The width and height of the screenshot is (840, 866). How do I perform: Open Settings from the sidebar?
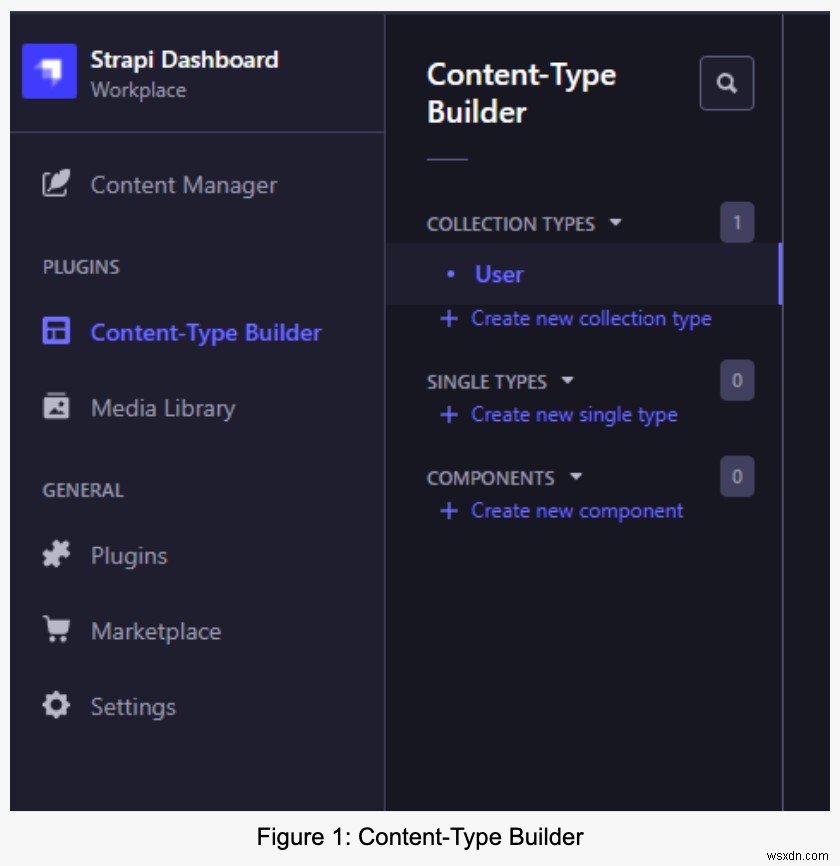point(133,707)
